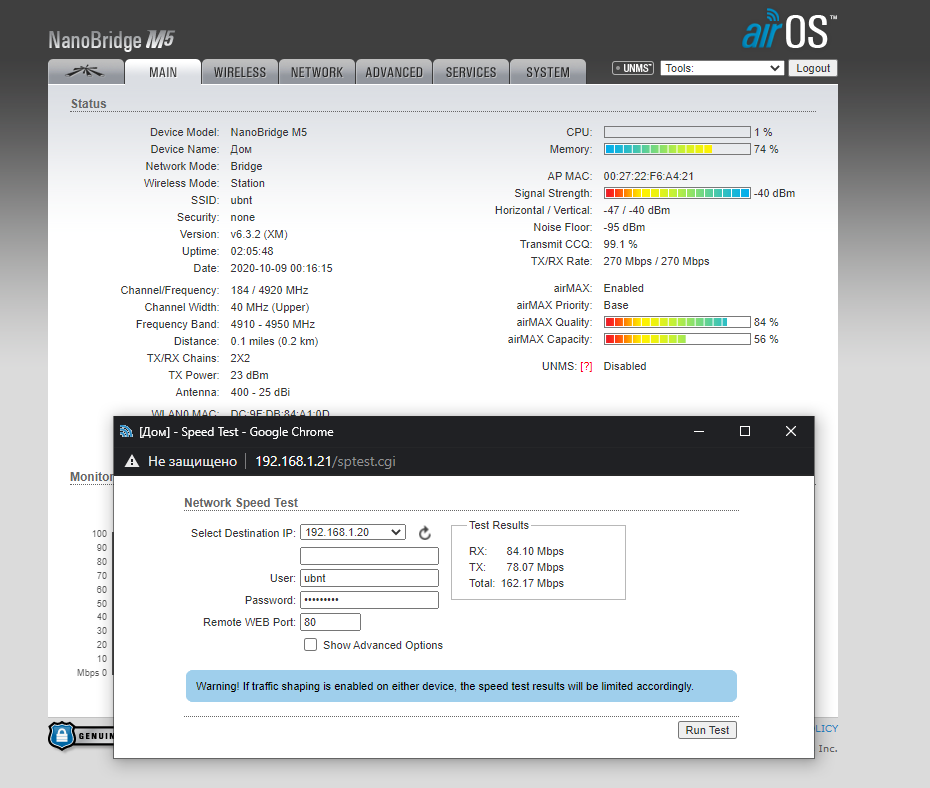Click the CPU usage bar
Viewport: 930px width, 788px height.
677,132
